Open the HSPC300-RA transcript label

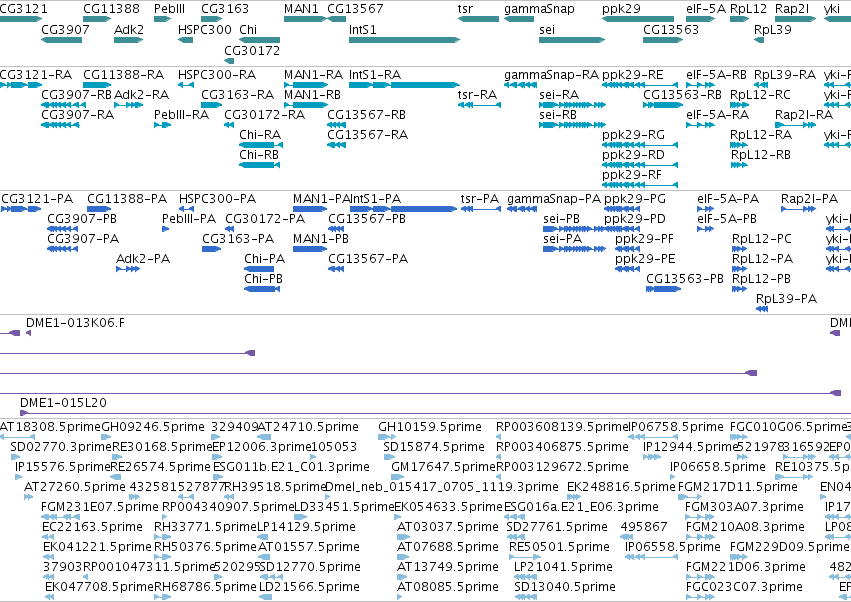217,74
